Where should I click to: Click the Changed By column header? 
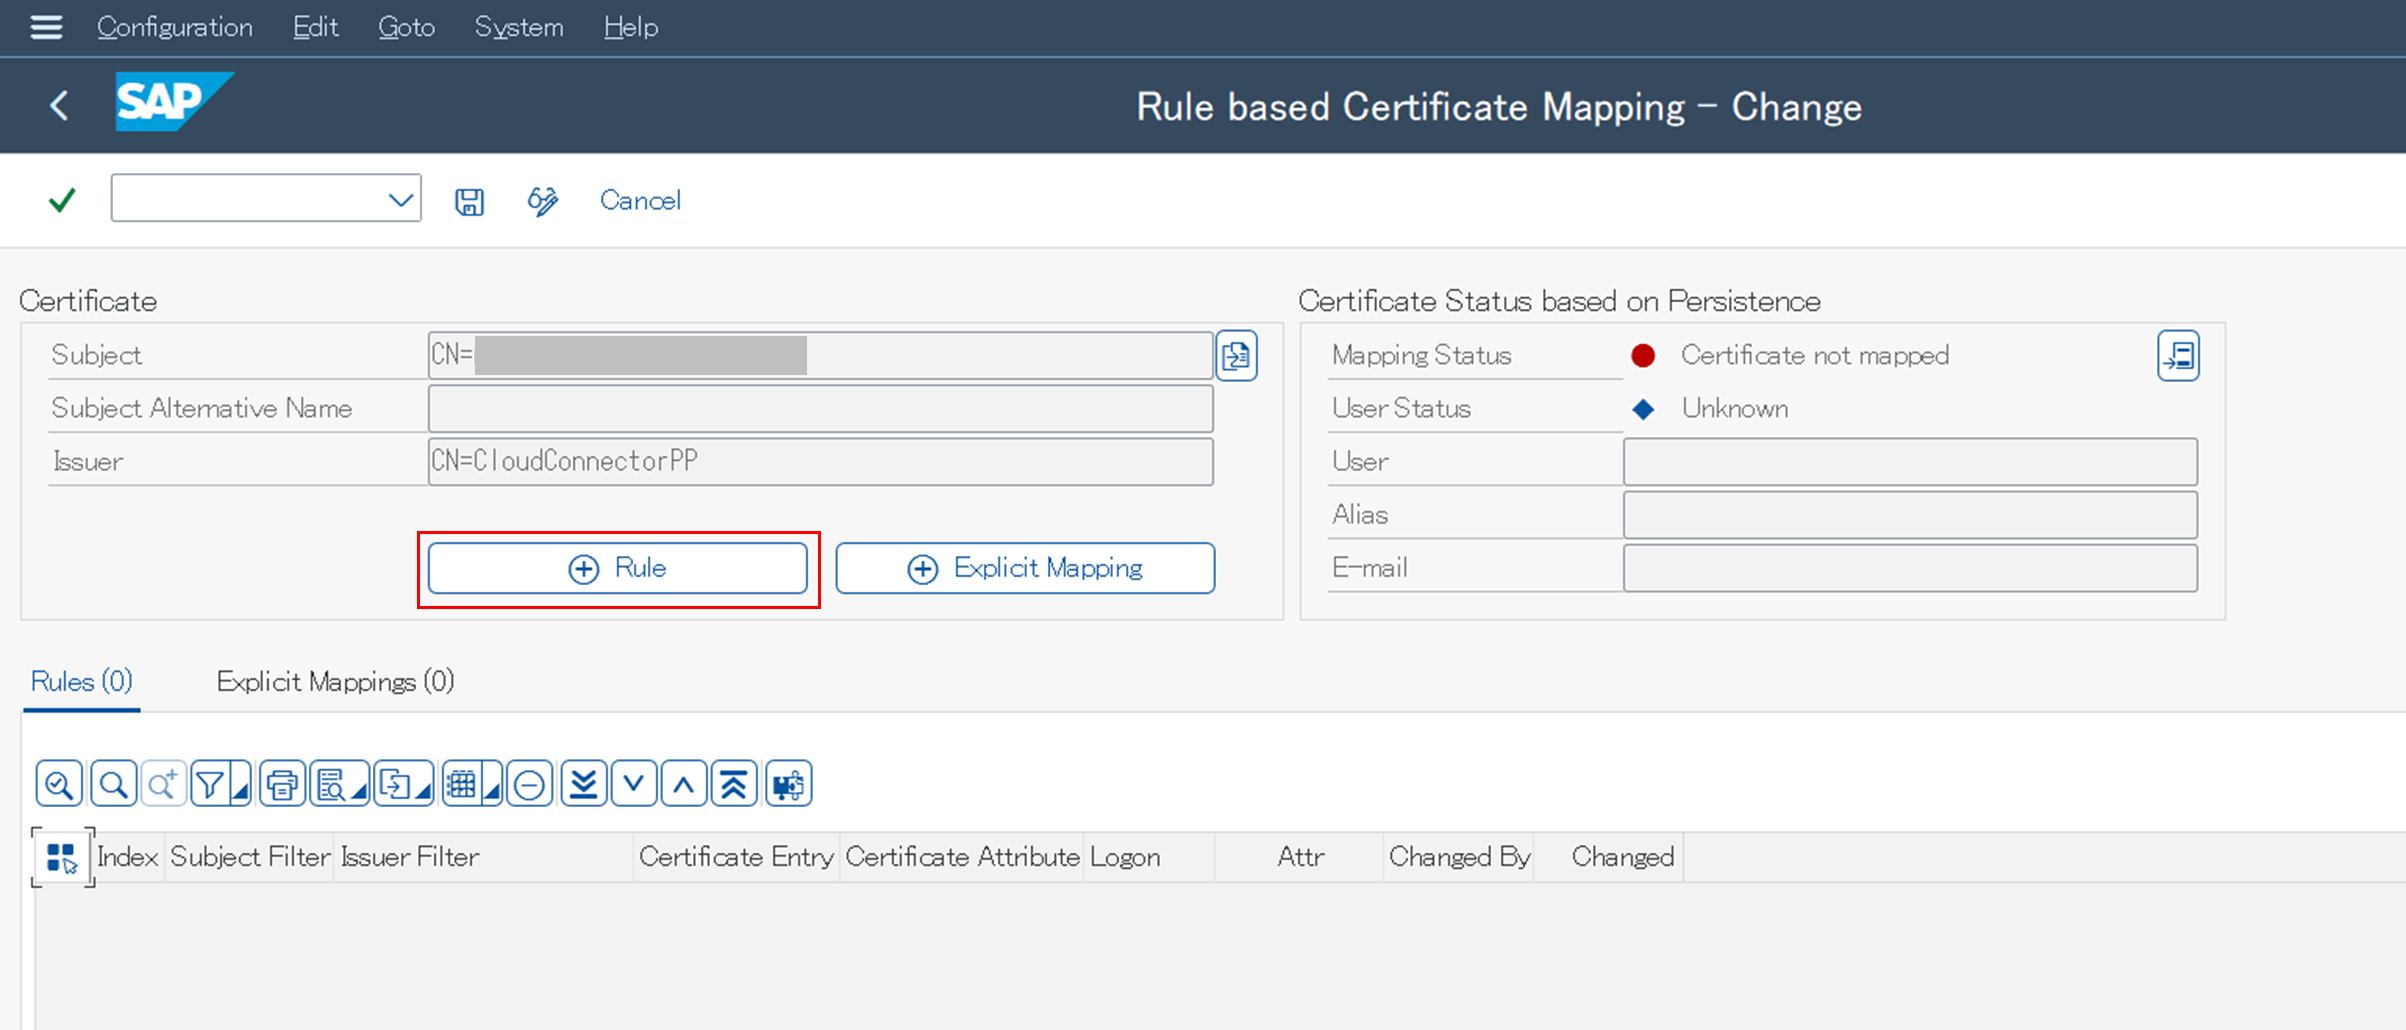[x=1460, y=858]
